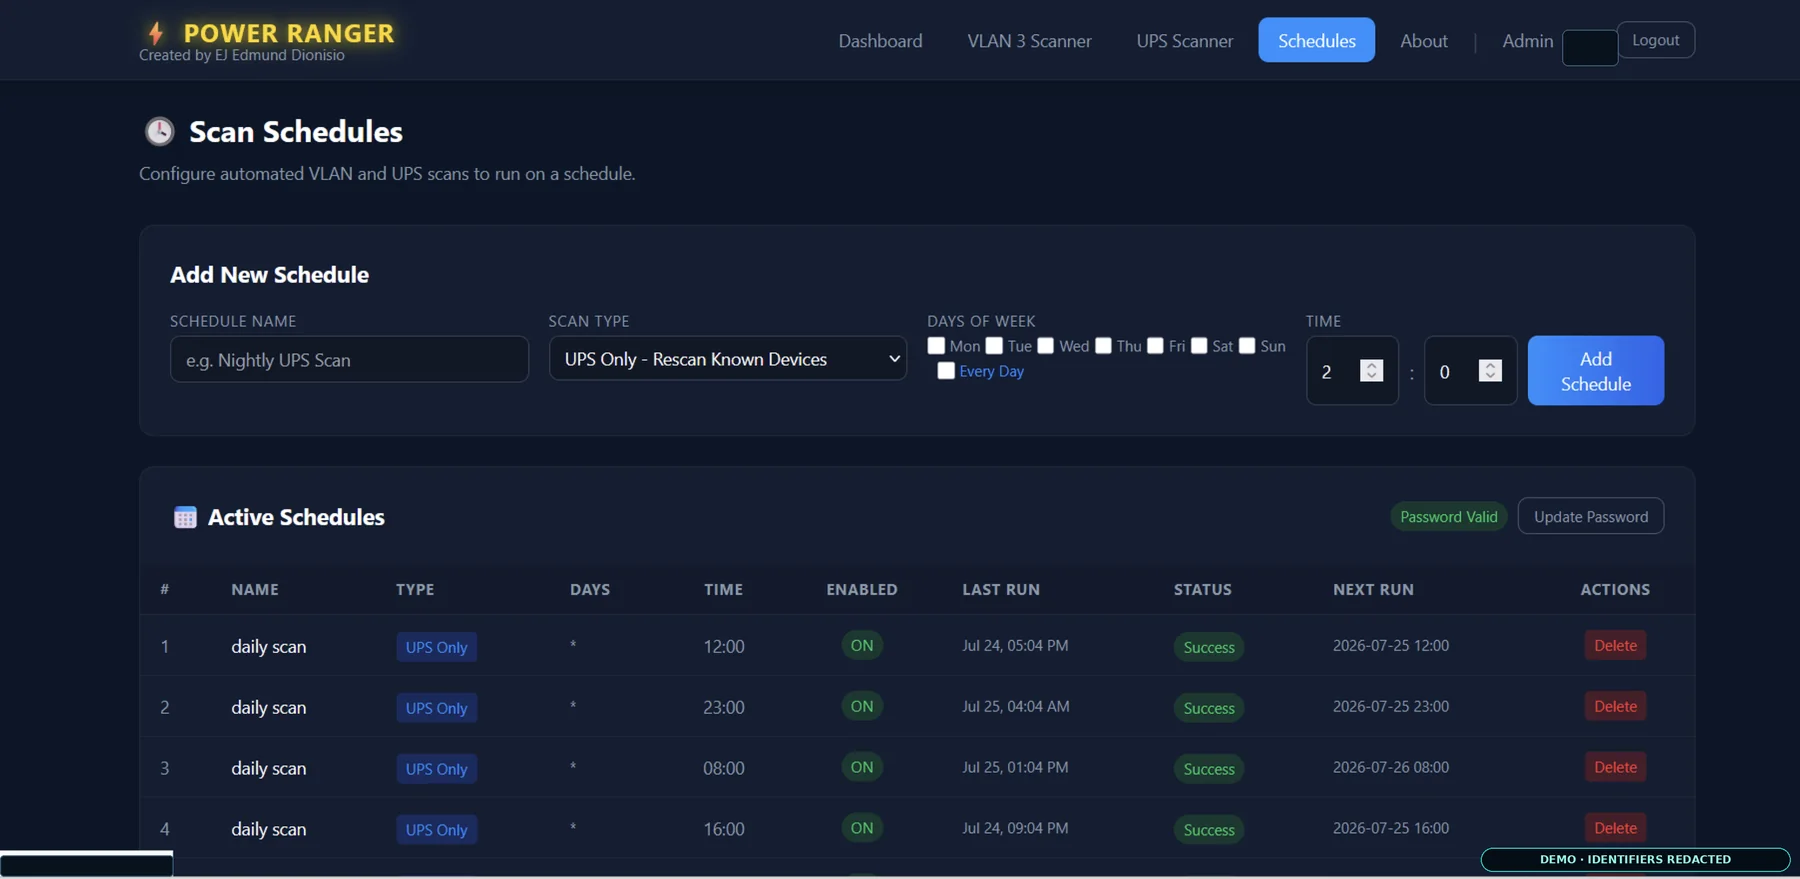Check the Thu checkbox

pyautogui.click(x=1103, y=345)
